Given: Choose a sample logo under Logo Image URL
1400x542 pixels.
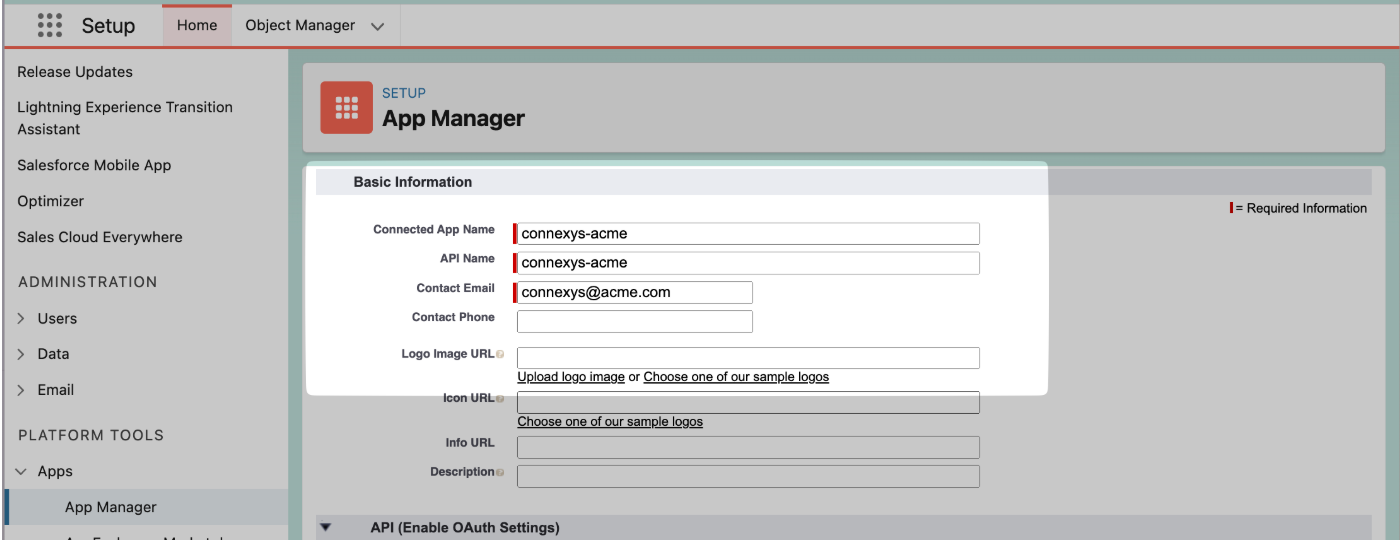Looking at the screenshot, I should coord(736,377).
